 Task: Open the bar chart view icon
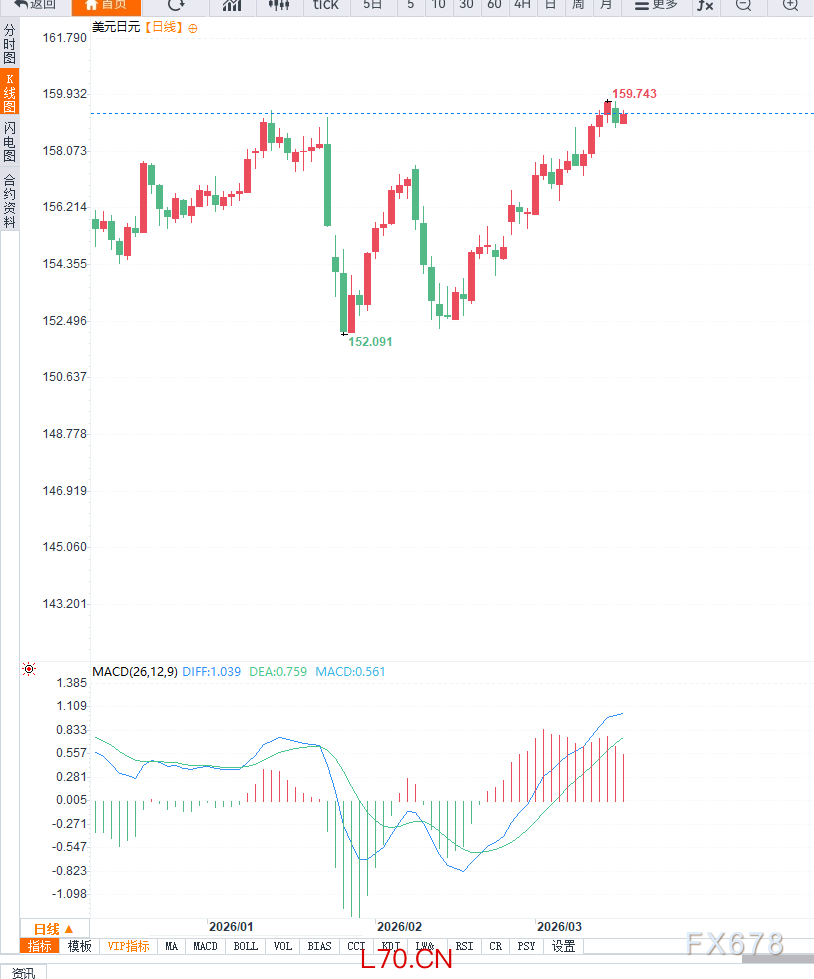coord(232,5)
